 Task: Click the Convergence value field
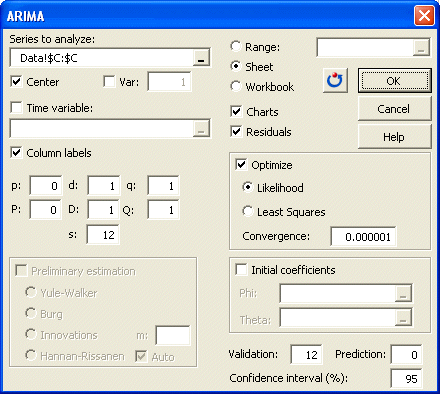(363, 237)
